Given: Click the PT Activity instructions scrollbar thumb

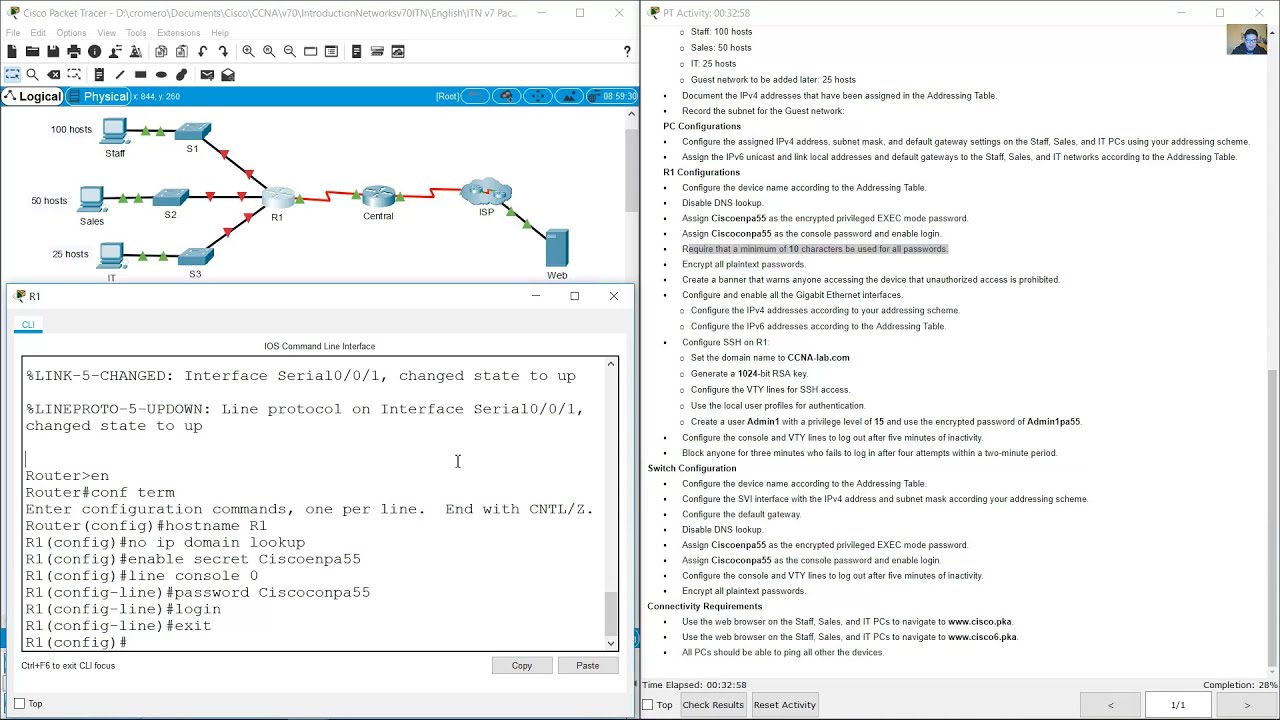Looking at the screenshot, I should 1272,516.
